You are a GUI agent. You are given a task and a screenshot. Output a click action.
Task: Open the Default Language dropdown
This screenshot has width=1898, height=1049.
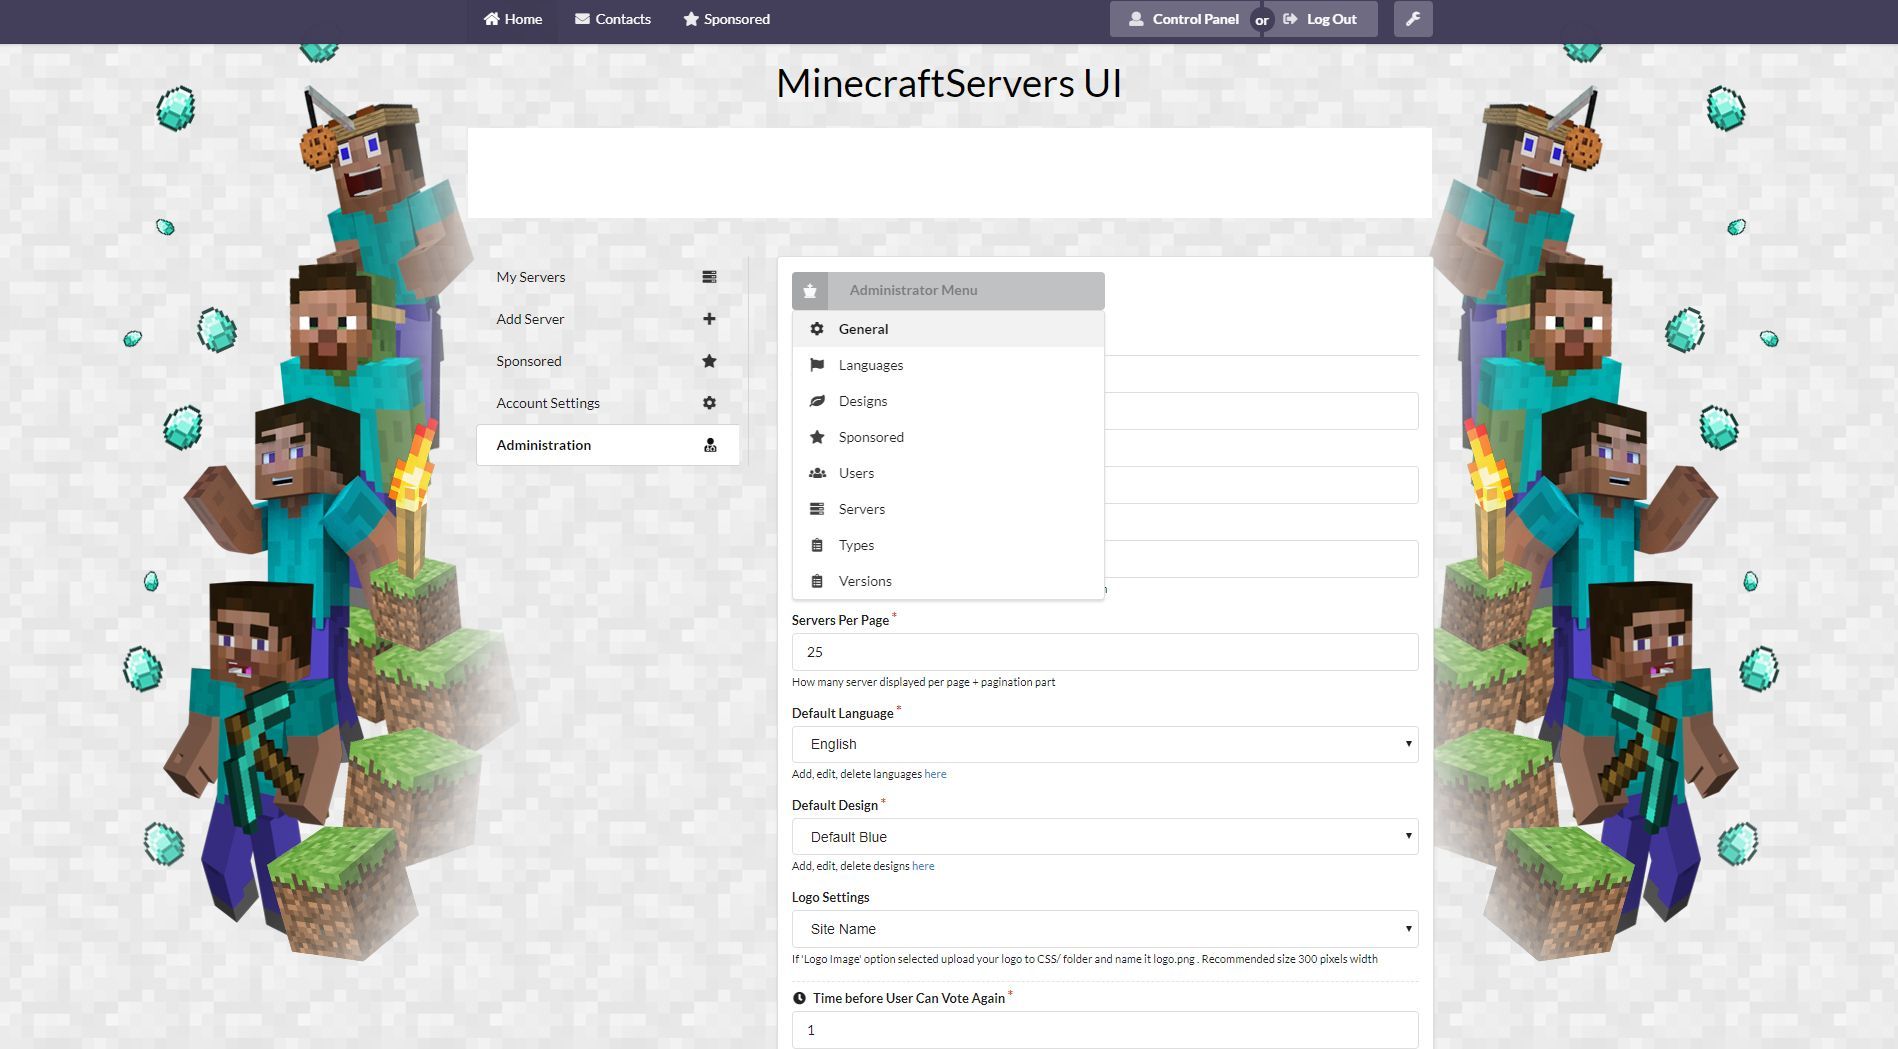pyautogui.click(x=1105, y=744)
